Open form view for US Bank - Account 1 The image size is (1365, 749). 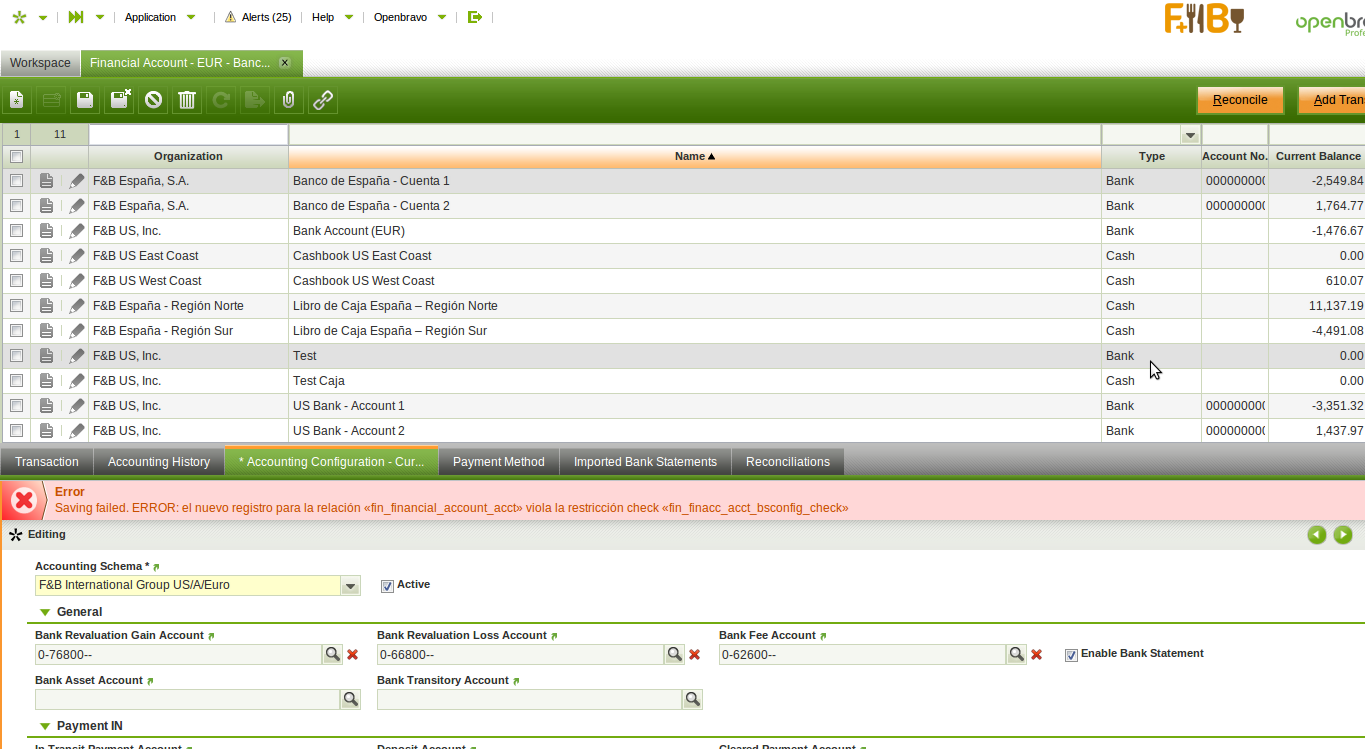[46, 406]
